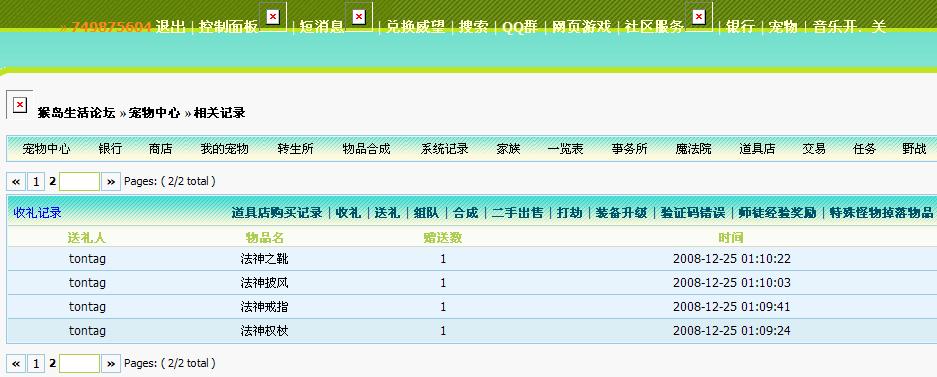Image resolution: width=937 pixels, height=377 pixels.
Task: Switch to 道具店购买记录 record tab
Action: [x=277, y=213]
